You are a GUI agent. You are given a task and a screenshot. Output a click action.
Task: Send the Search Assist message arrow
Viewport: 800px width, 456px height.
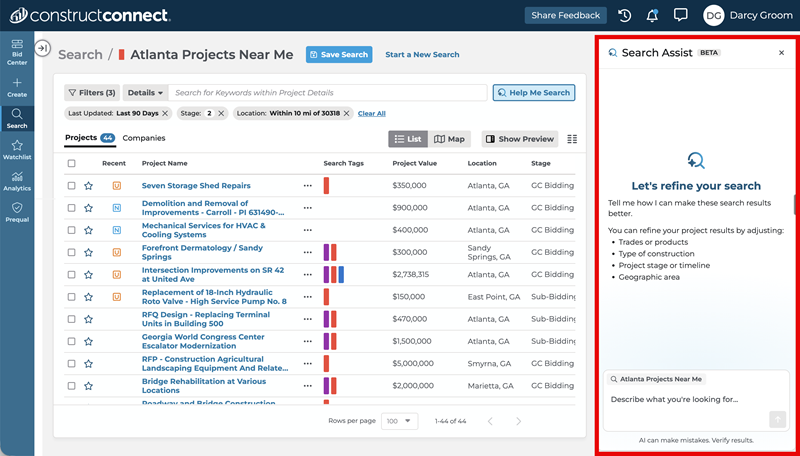click(778, 420)
